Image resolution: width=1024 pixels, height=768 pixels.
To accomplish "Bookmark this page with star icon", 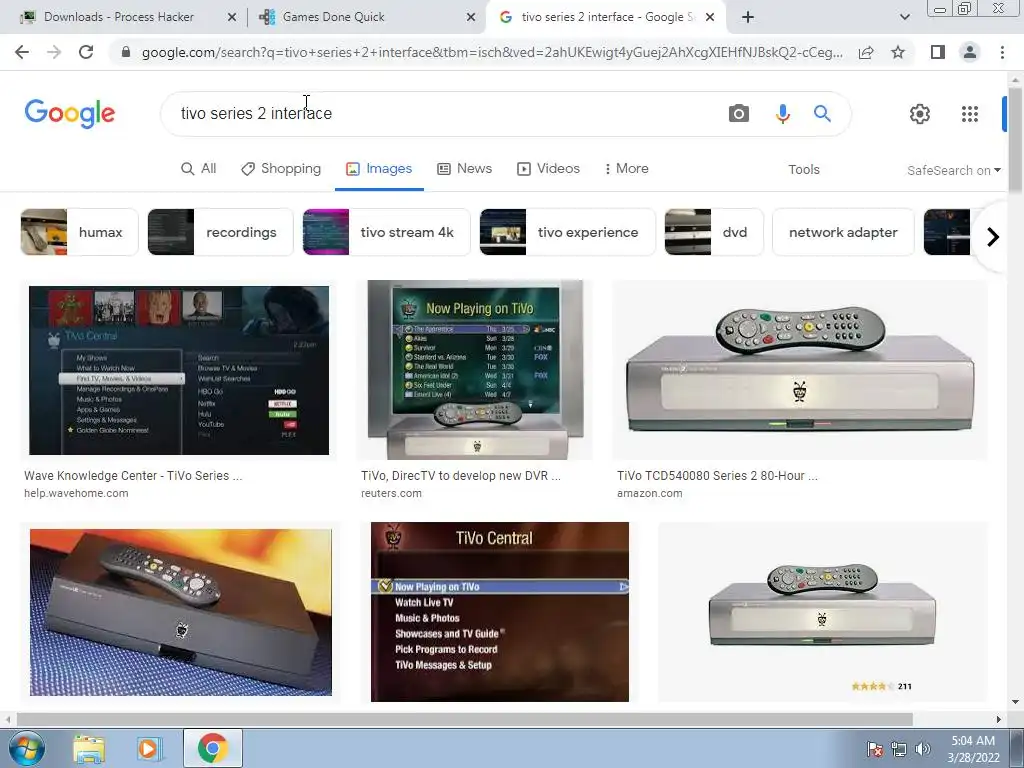I will click(x=898, y=52).
